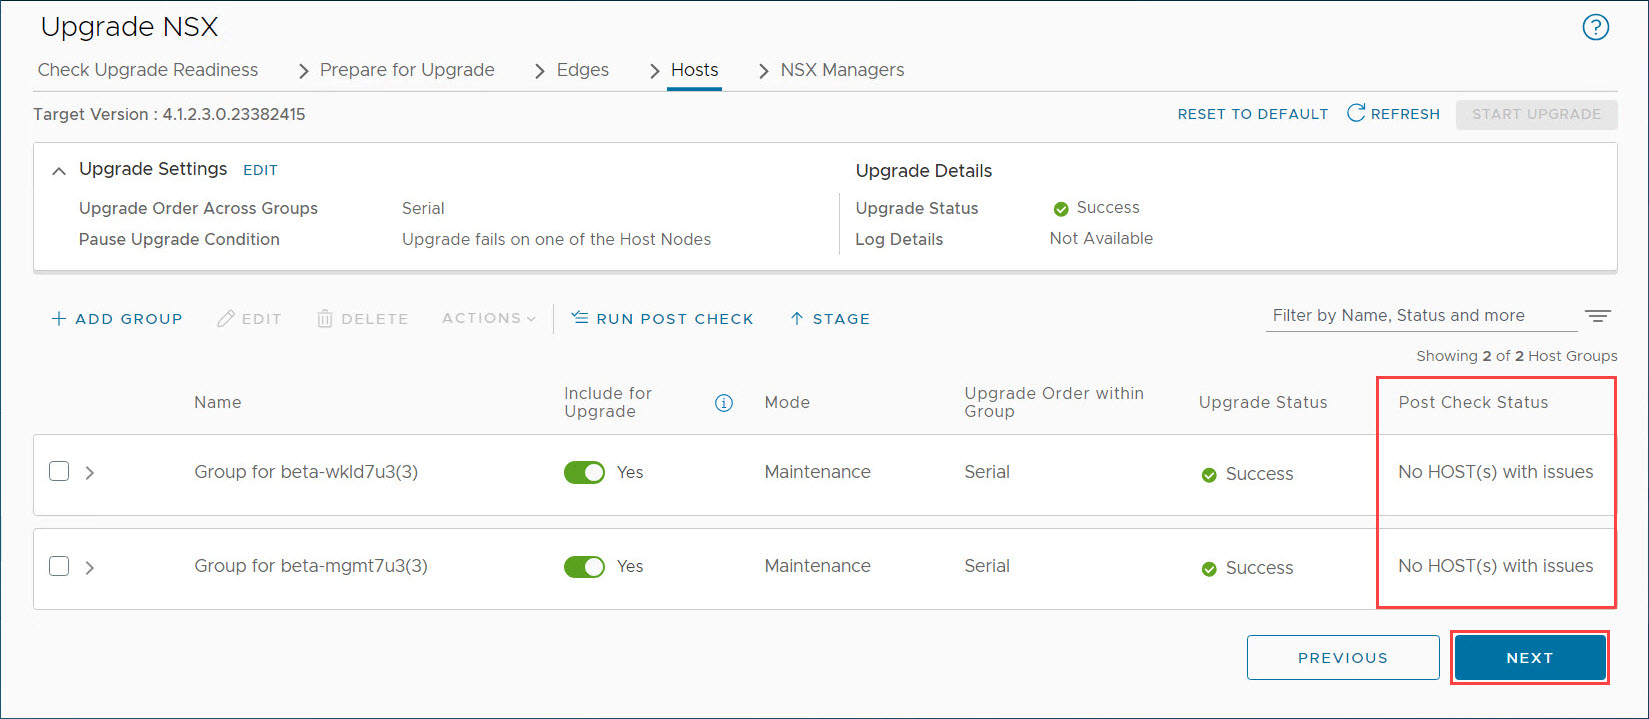Screen dimensions: 1649x719
Task: Switch to the NSX Managers step
Action: tap(842, 70)
